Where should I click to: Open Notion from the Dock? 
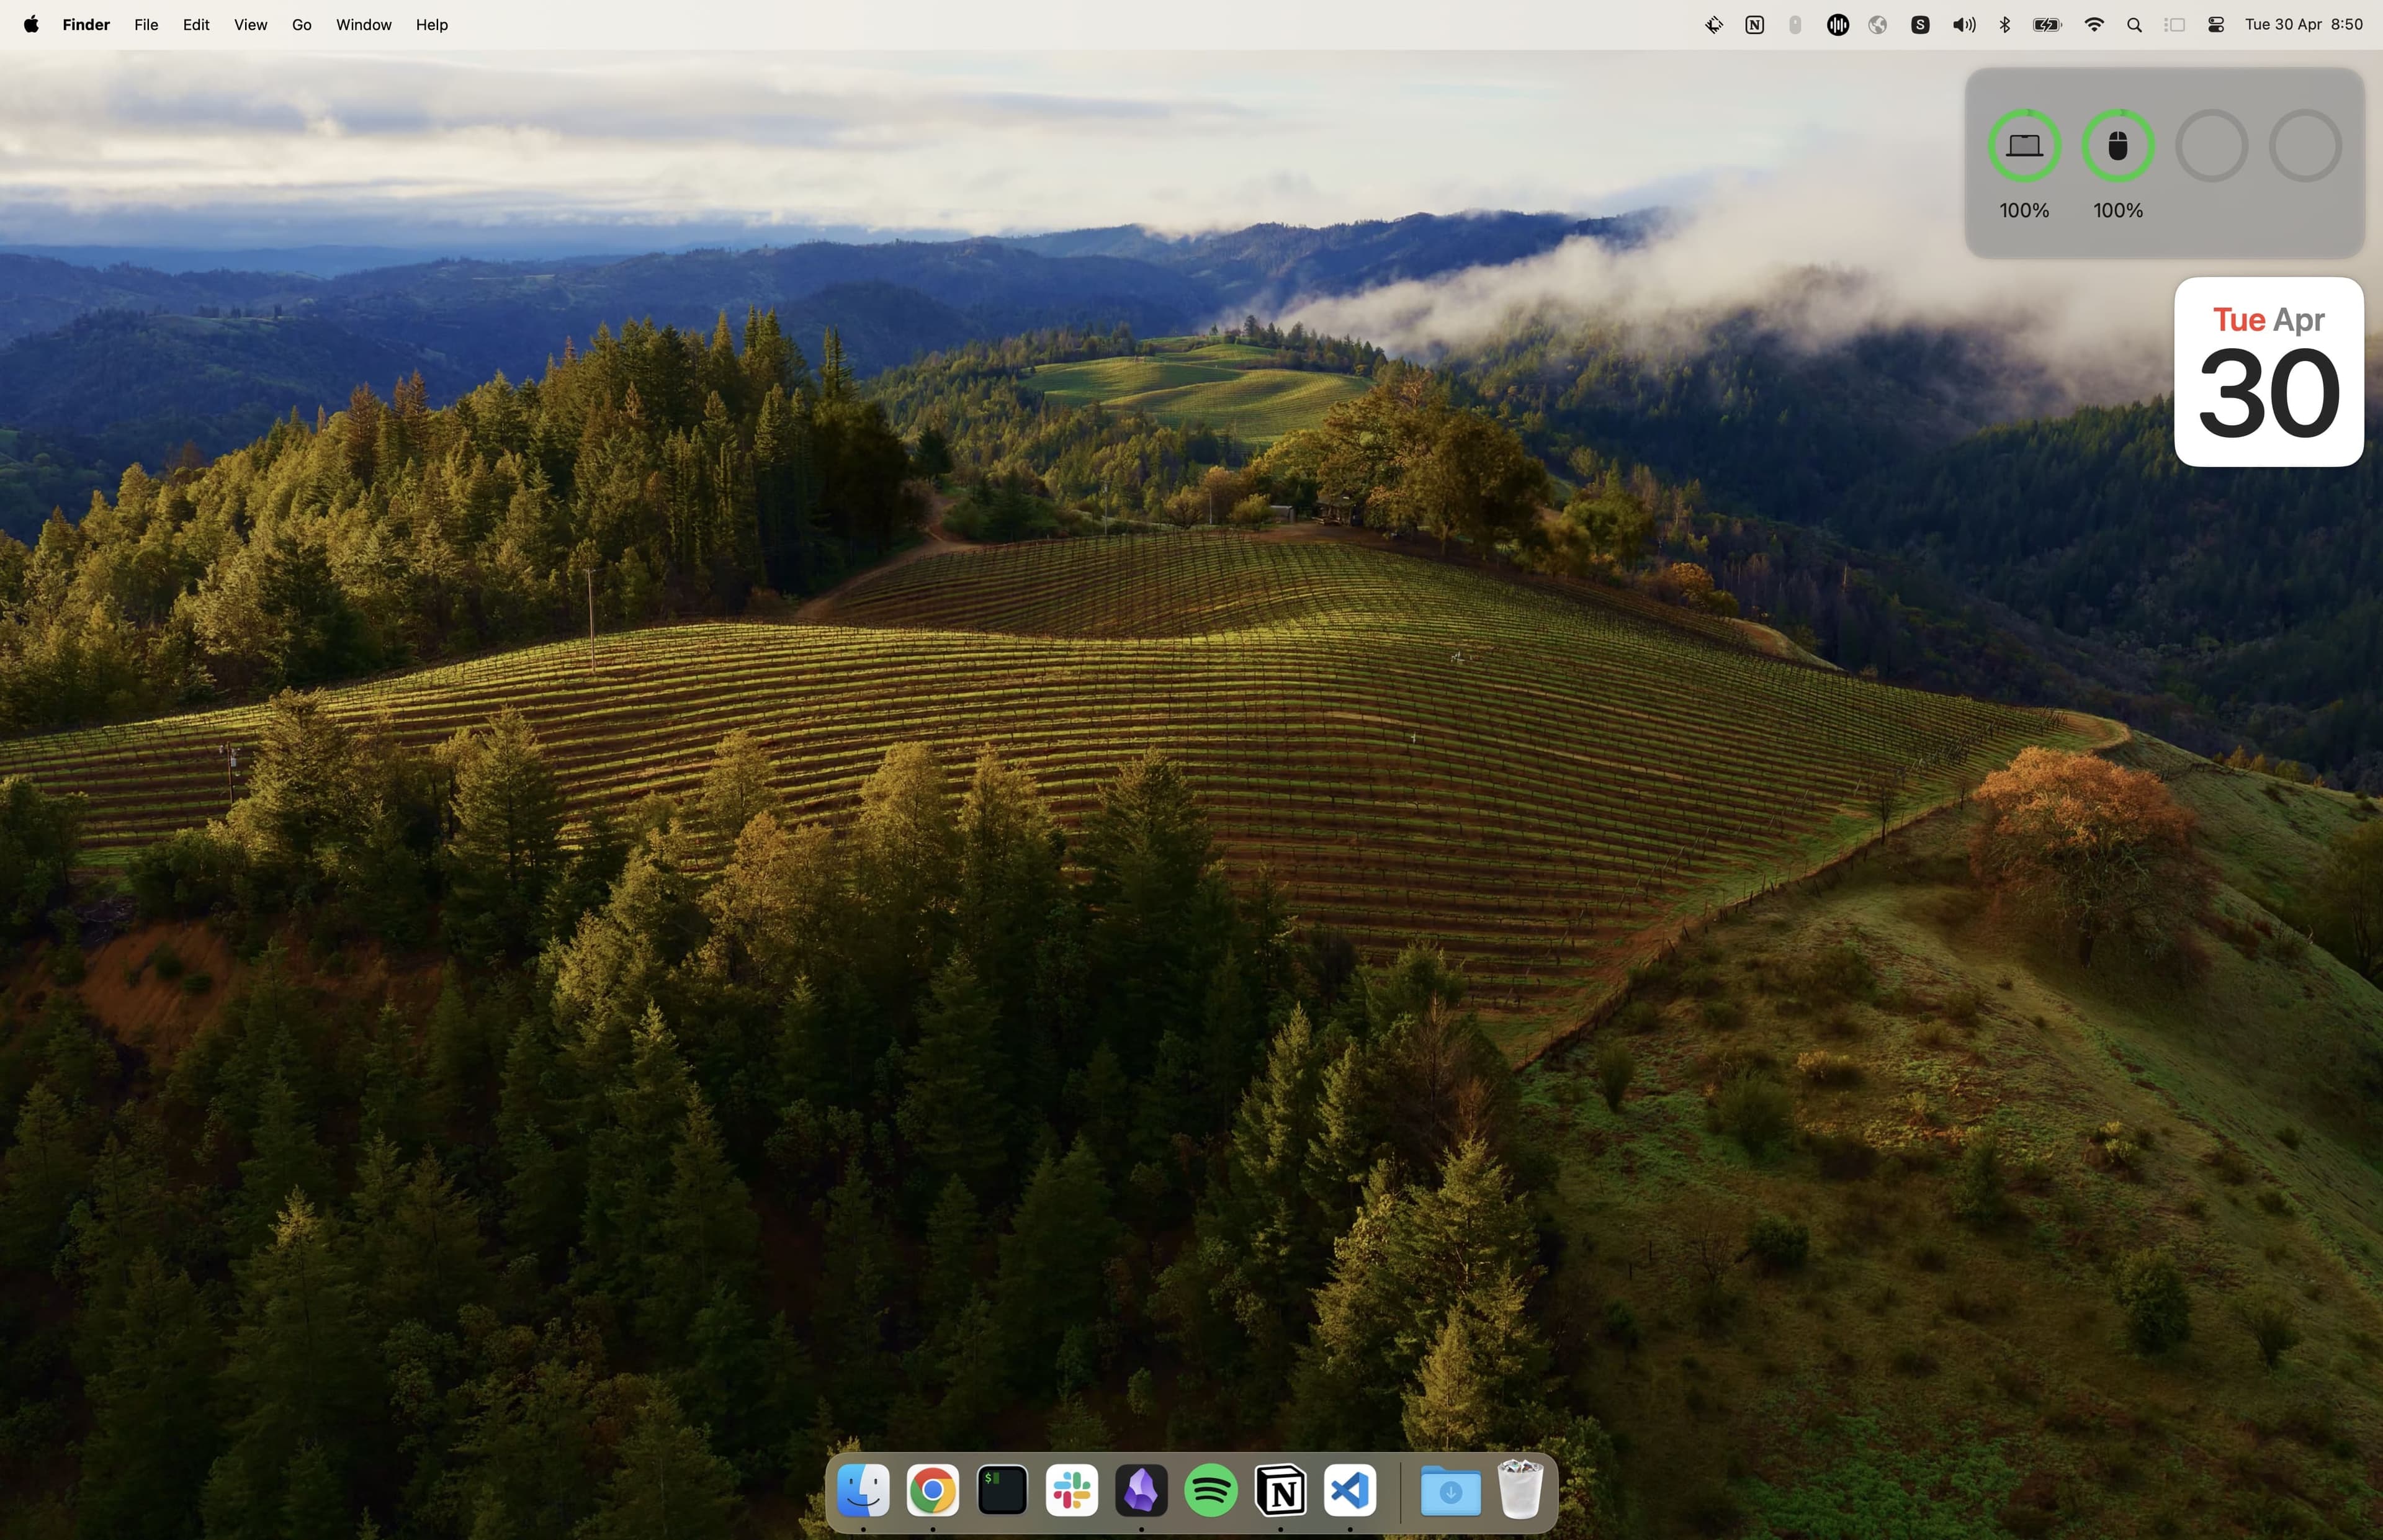[1281, 1490]
